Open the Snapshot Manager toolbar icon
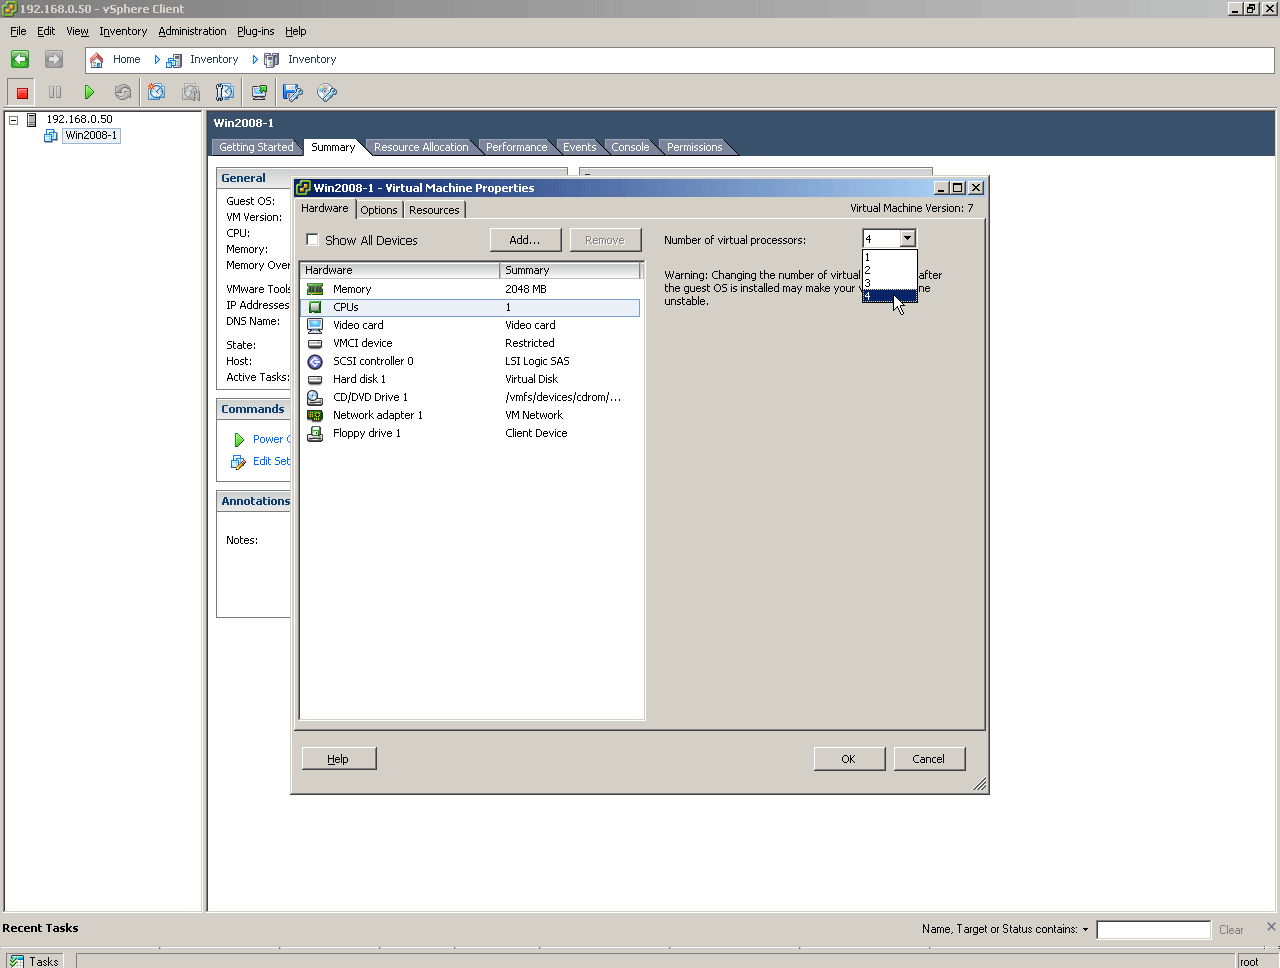The width and height of the screenshot is (1280, 968). (x=225, y=93)
